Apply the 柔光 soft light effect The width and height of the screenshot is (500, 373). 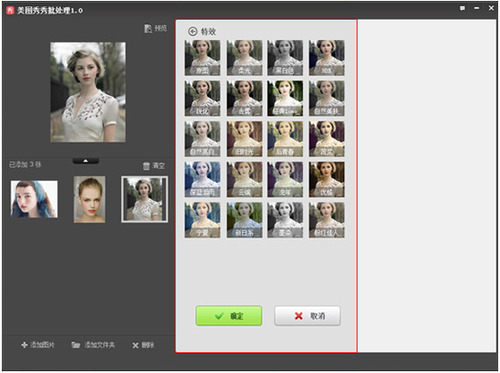coord(244,58)
